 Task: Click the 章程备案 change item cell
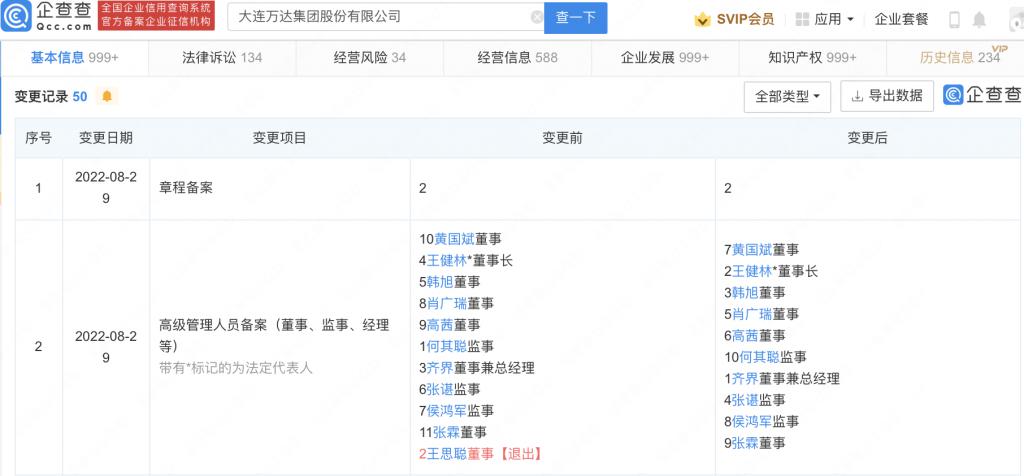point(280,189)
